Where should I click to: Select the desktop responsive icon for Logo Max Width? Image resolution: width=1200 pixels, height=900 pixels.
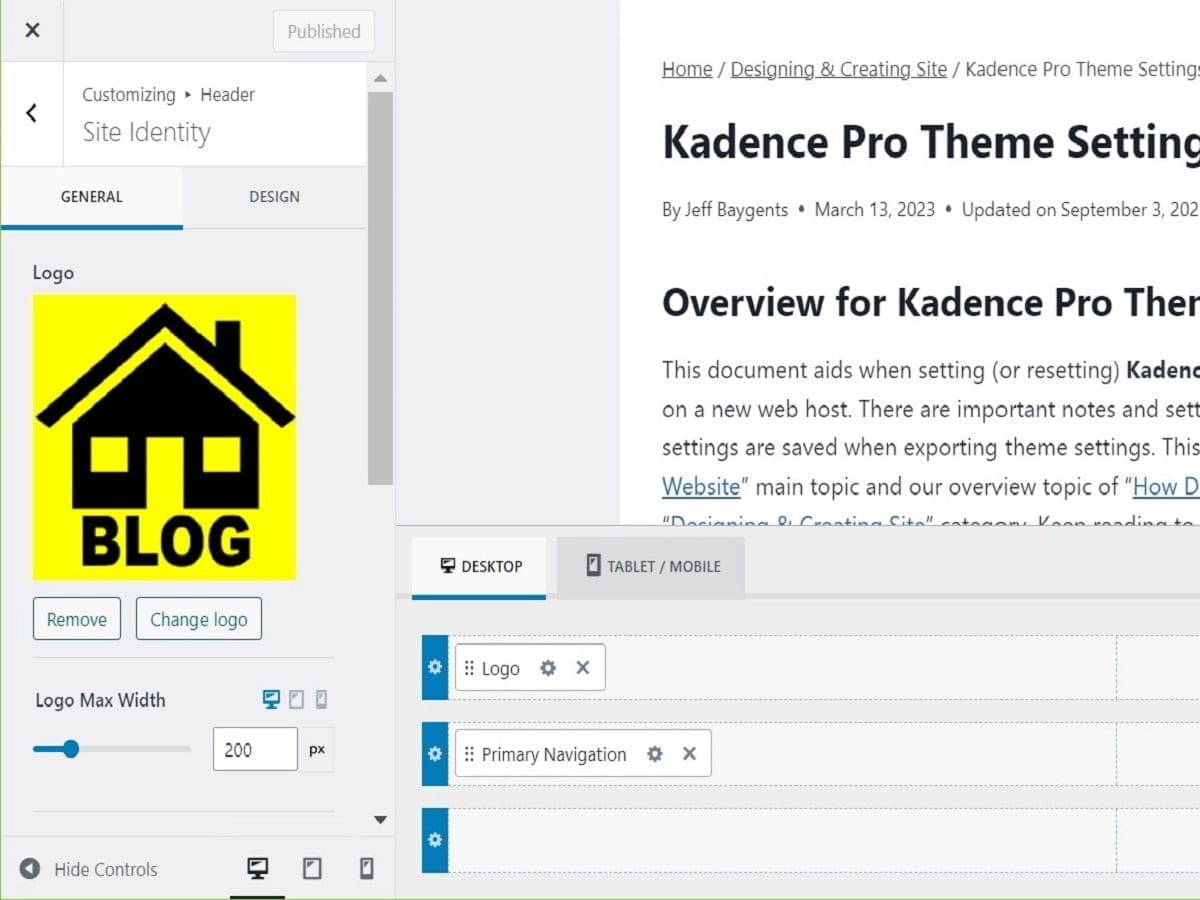(x=271, y=700)
